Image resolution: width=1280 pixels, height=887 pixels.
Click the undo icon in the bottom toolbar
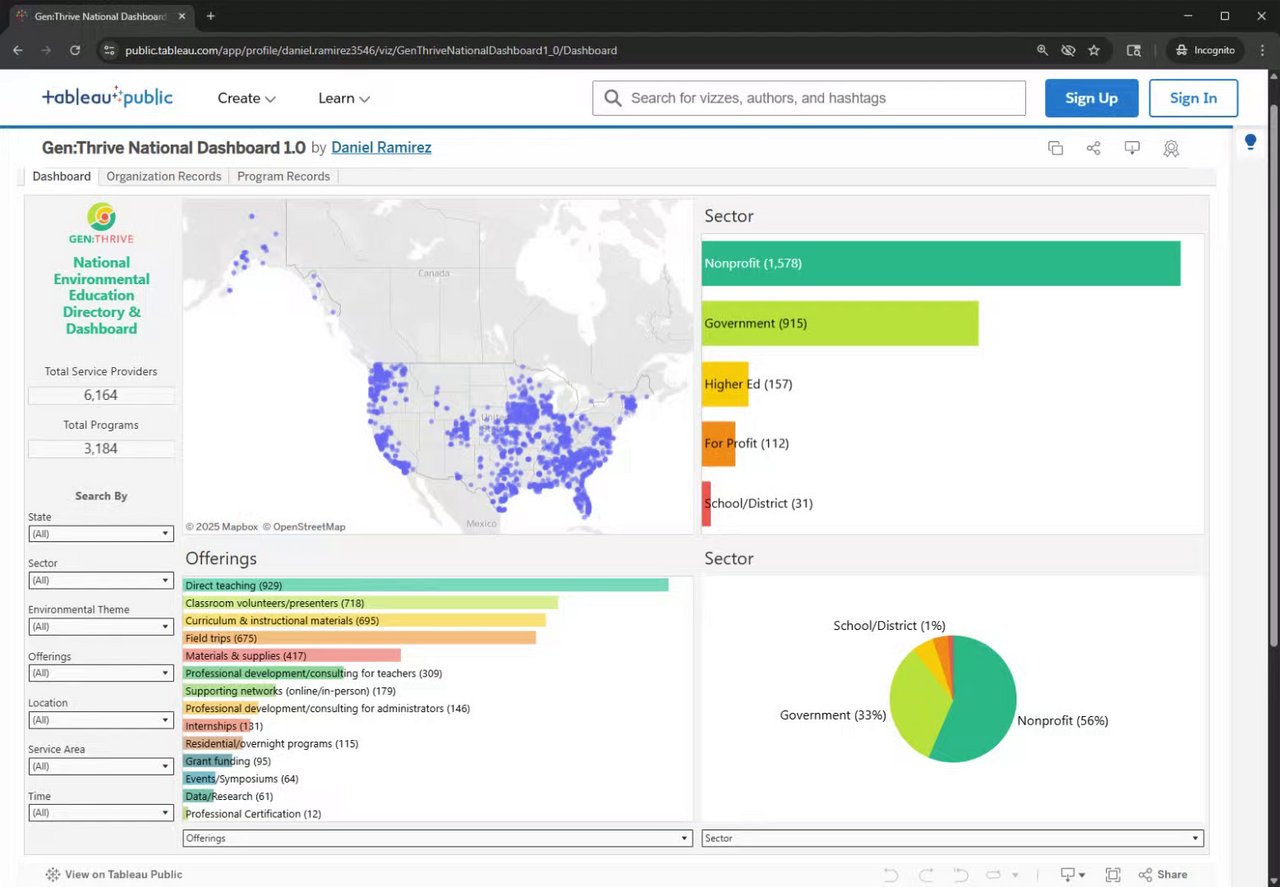click(890, 875)
